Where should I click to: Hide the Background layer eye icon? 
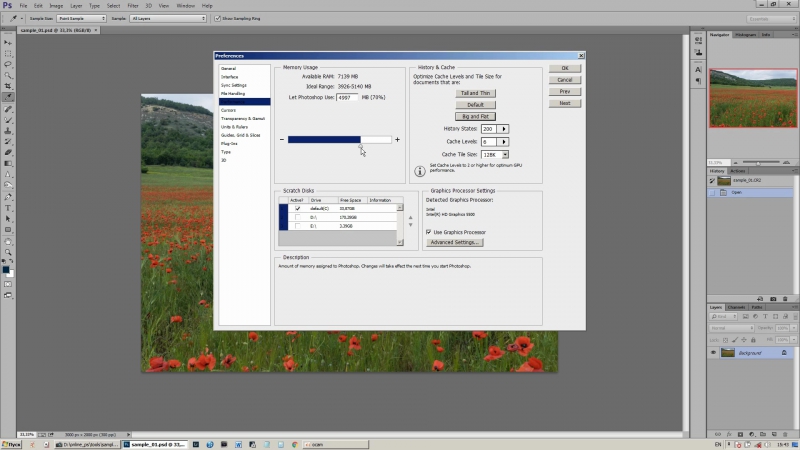[x=713, y=353]
